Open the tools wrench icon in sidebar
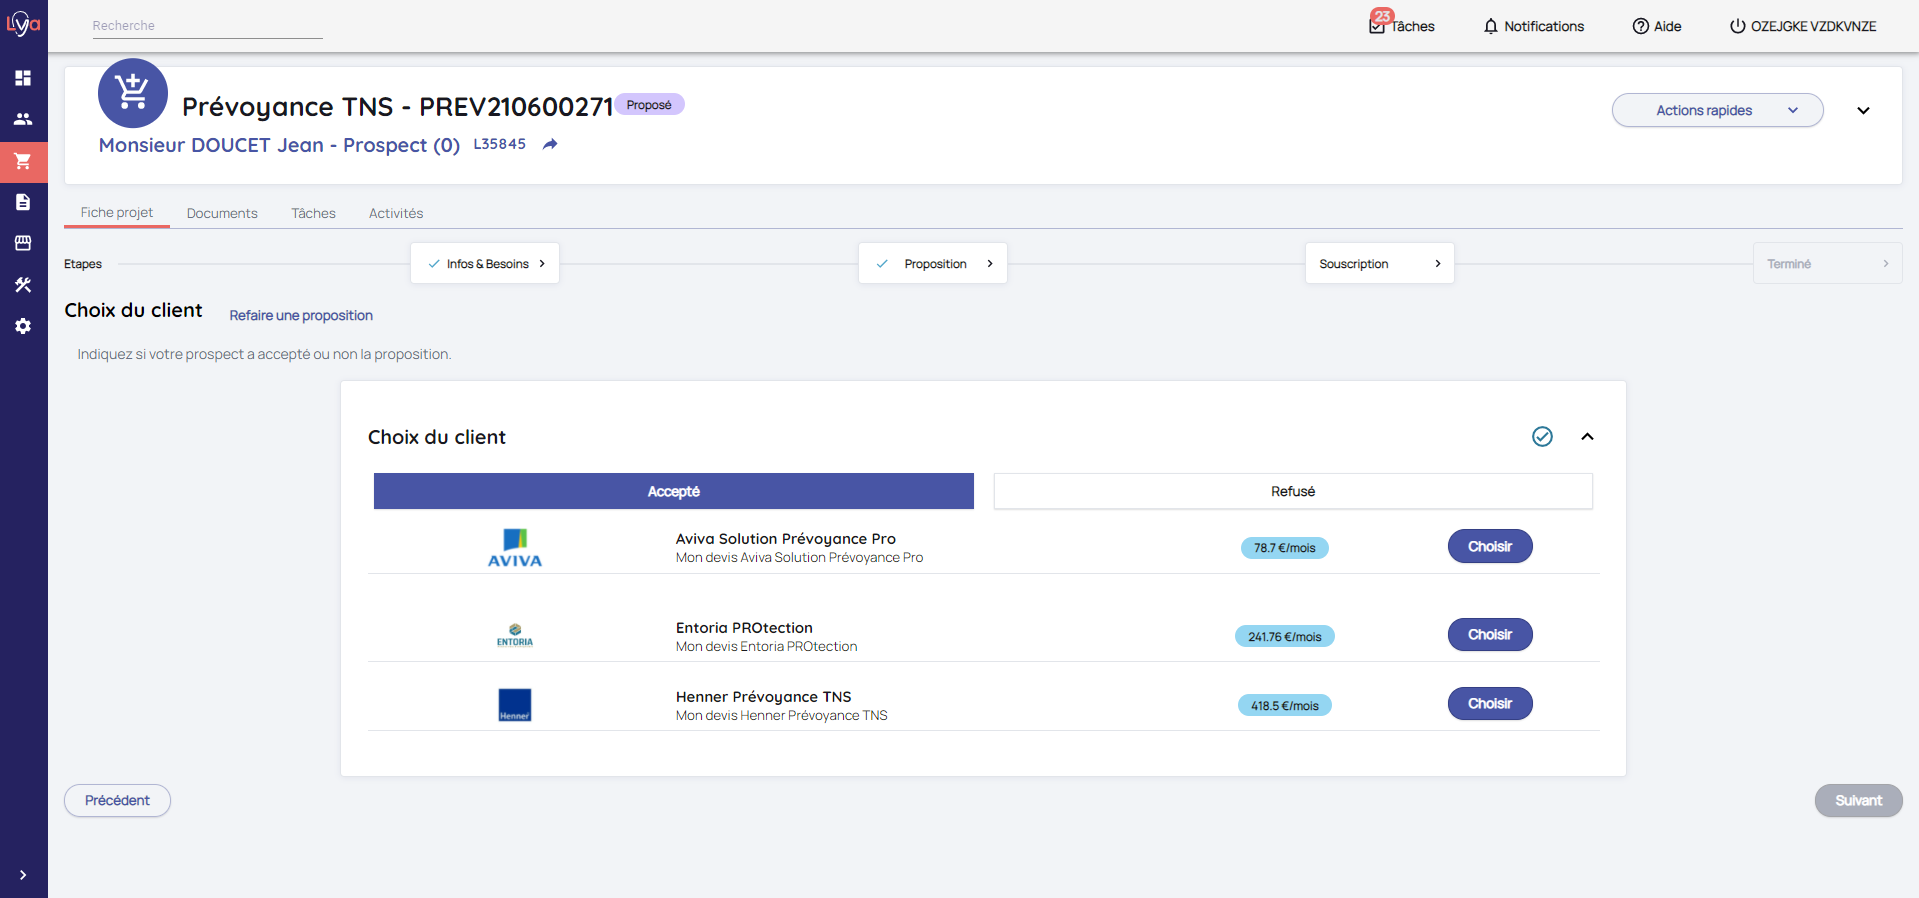 coord(23,285)
